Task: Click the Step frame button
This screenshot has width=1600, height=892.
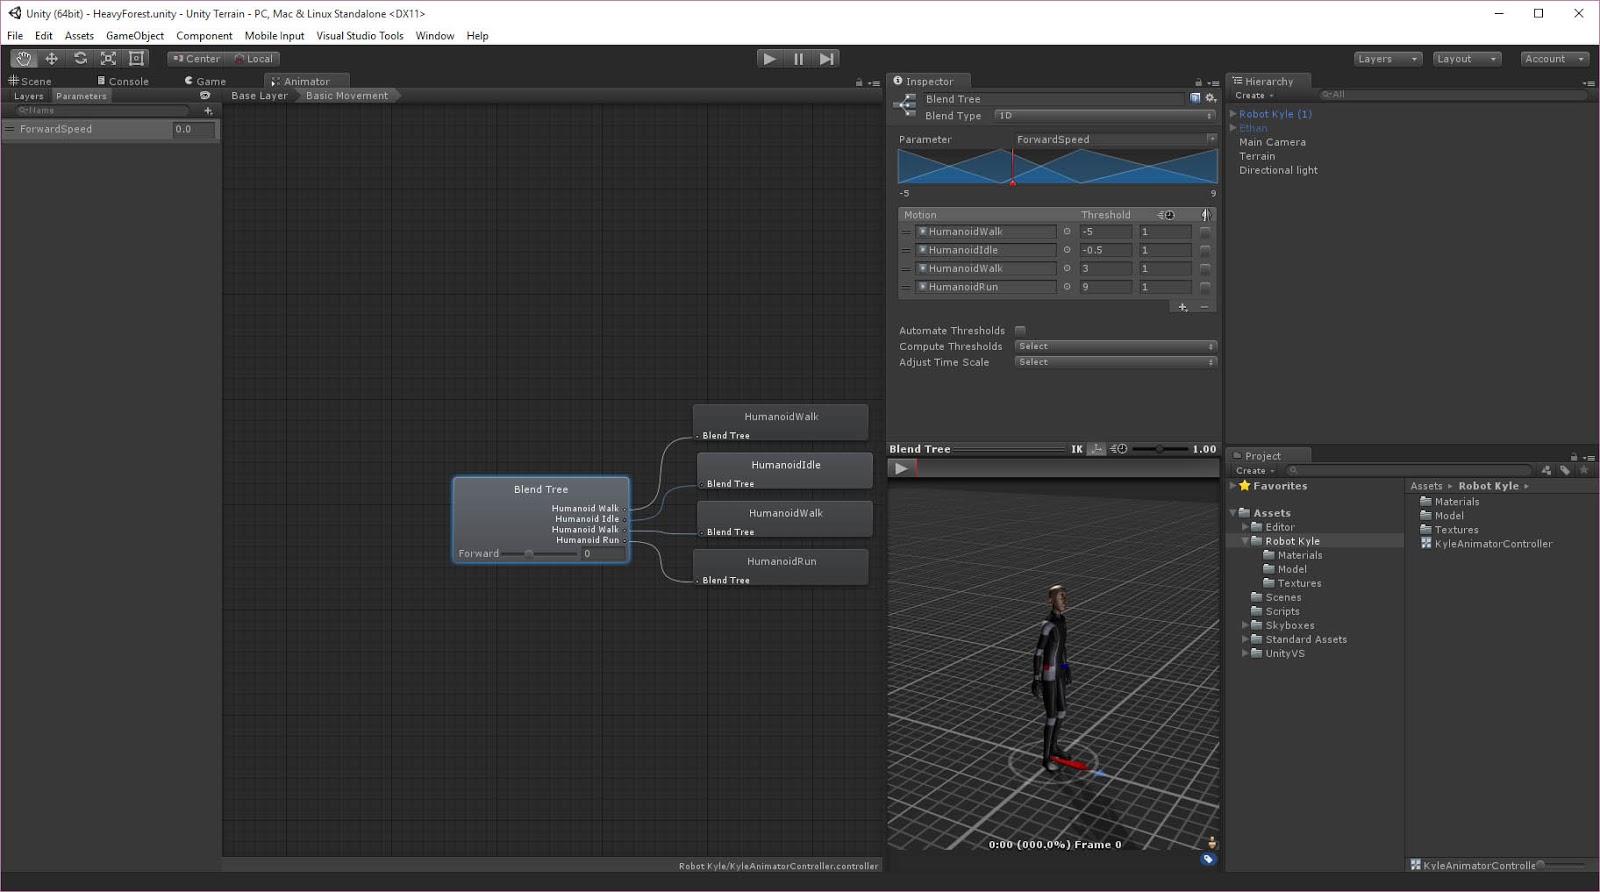Action: tap(826, 59)
